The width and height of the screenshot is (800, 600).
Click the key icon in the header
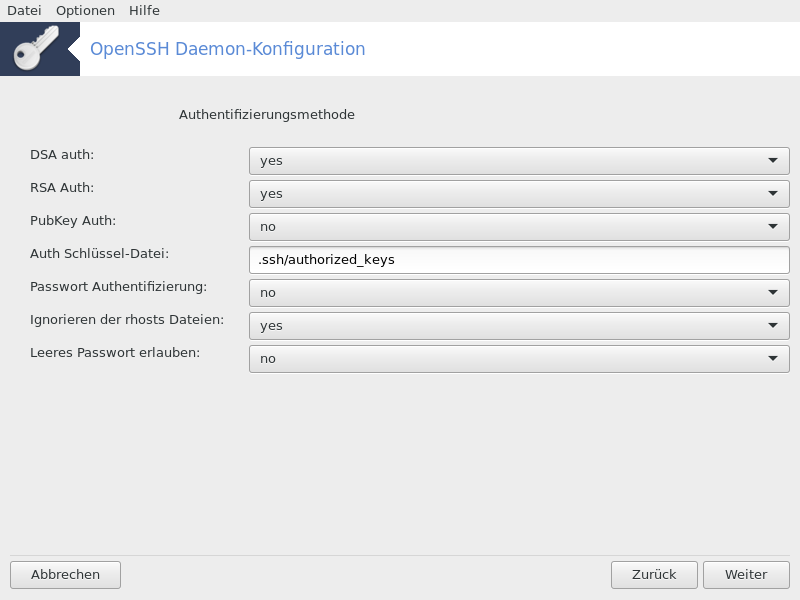coord(36,48)
